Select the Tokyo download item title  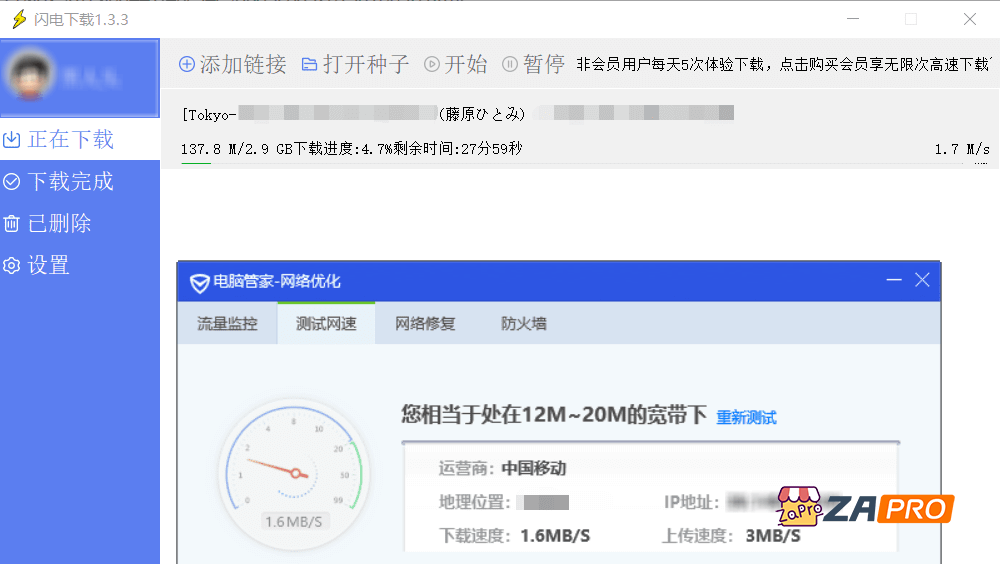coord(457,114)
